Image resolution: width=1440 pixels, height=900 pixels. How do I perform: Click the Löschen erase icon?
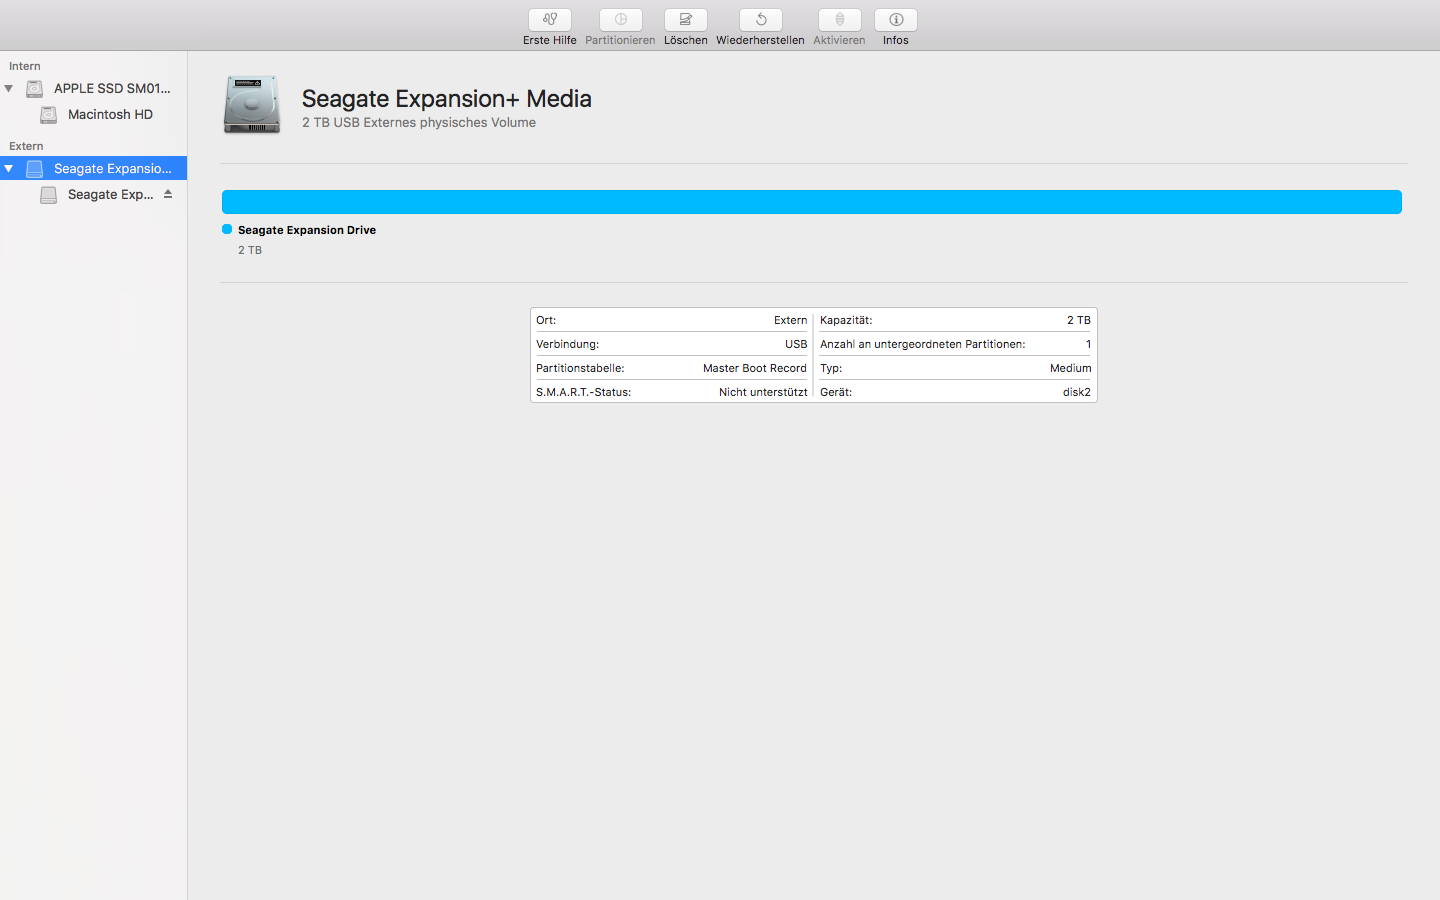[685, 20]
